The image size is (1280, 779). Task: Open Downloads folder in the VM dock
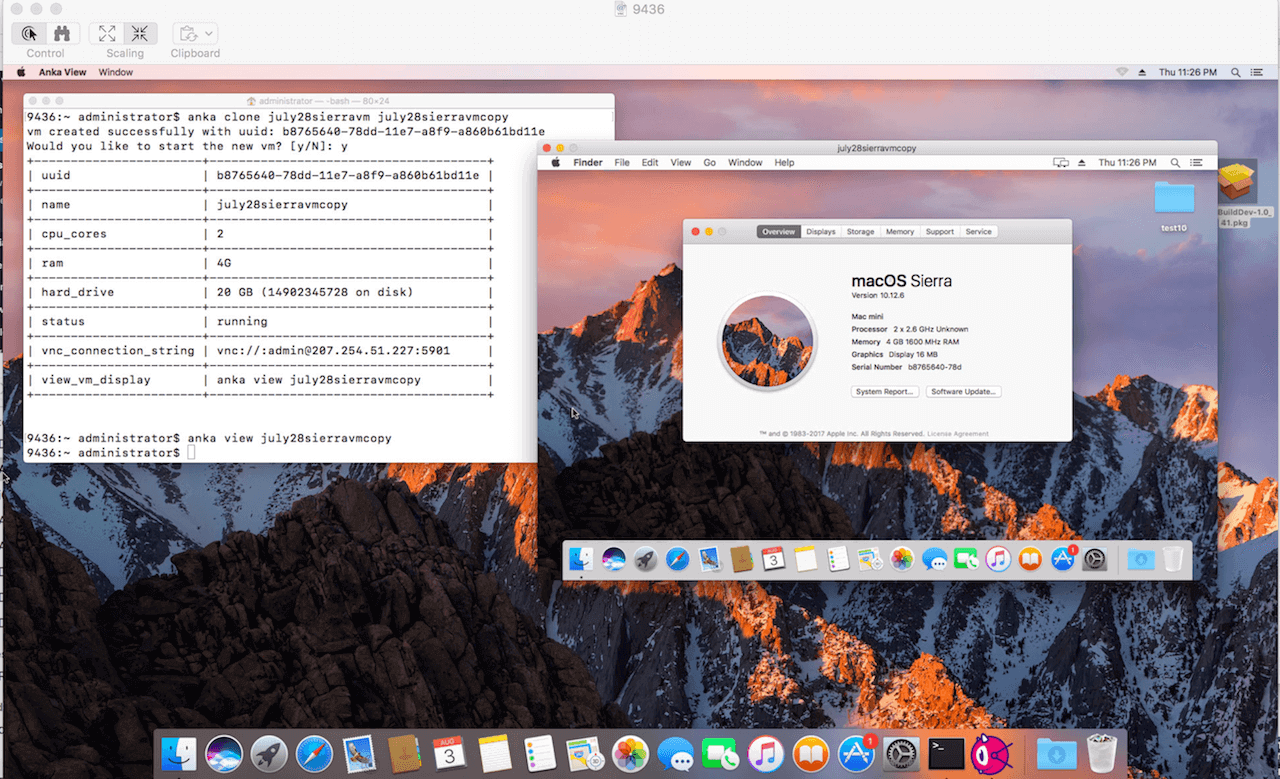(x=1141, y=559)
